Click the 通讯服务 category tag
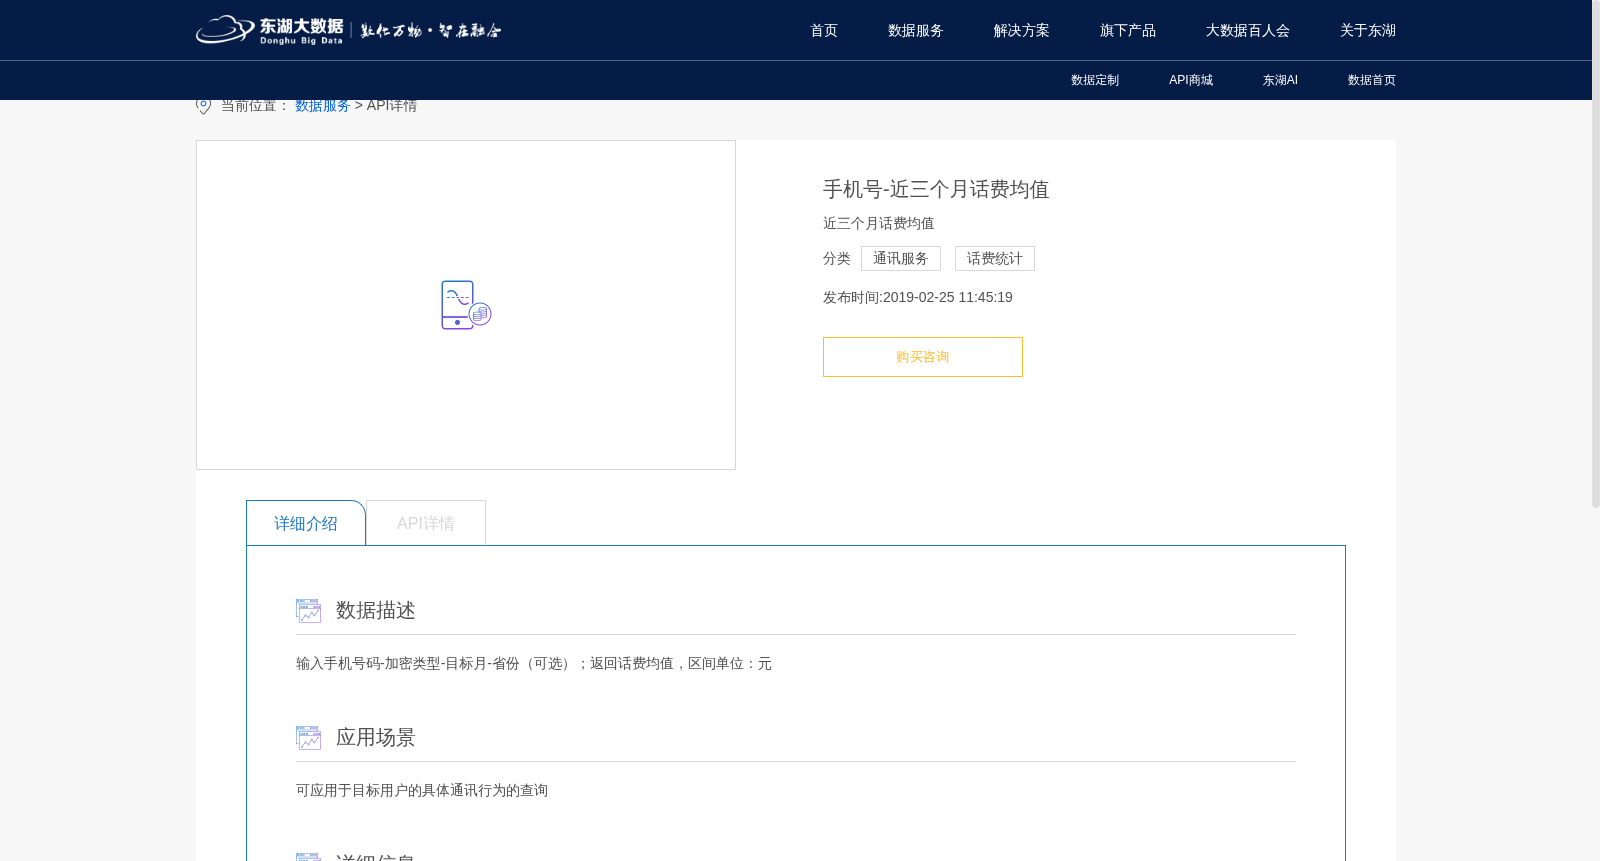This screenshot has height=861, width=1600. (x=901, y=258)
